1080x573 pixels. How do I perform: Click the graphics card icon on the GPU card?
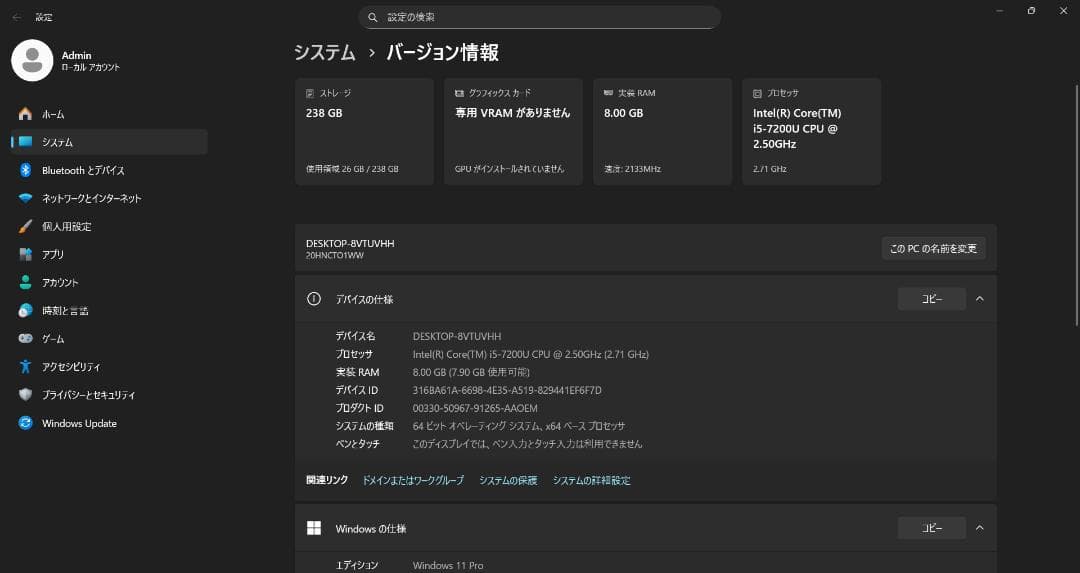[459, 93]
